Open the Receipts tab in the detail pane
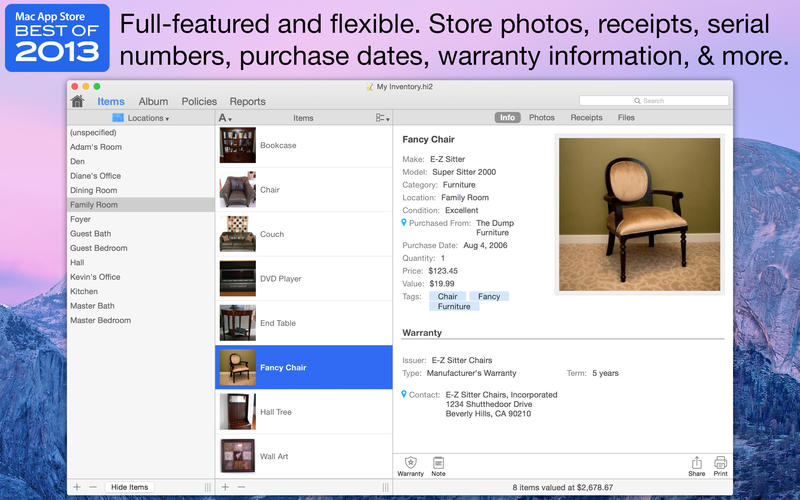Image resolution: width=800 pixels, height=500 pixels. point(586,118)
